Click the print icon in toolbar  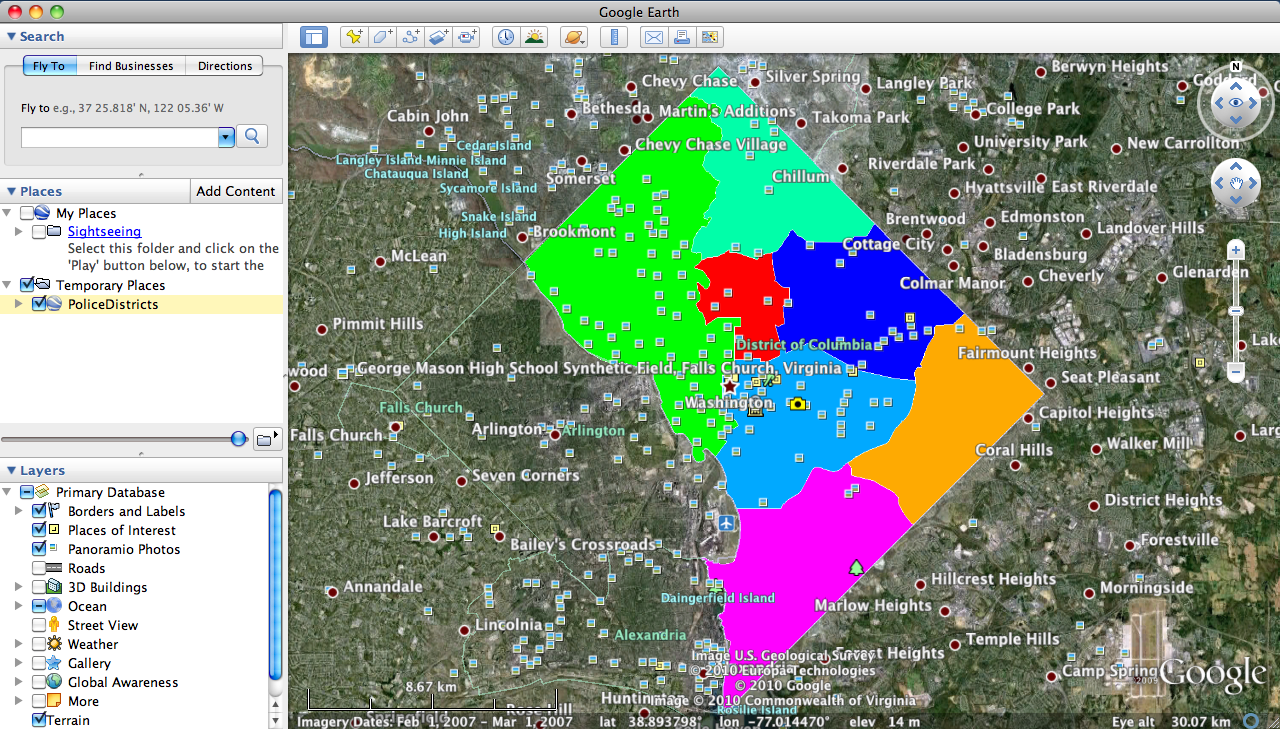pyautogui.click(x=681, y=37)
